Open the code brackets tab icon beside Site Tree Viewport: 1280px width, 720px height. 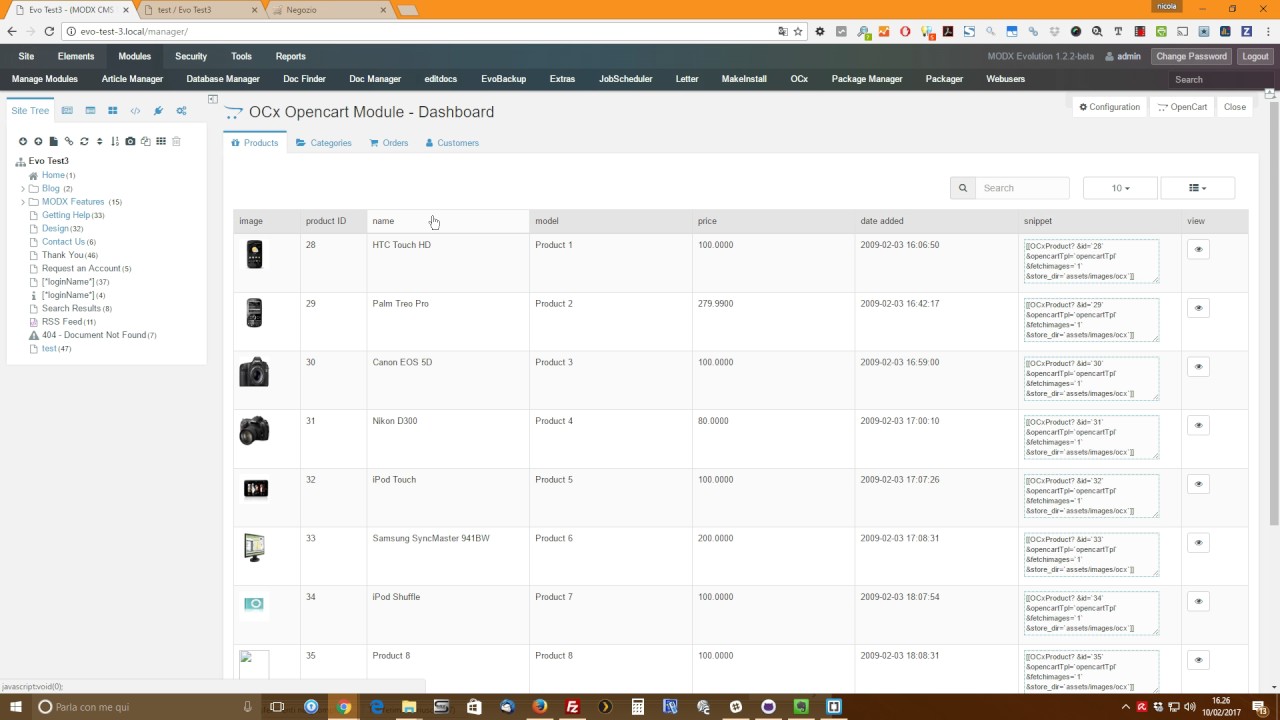coord(135,111)
